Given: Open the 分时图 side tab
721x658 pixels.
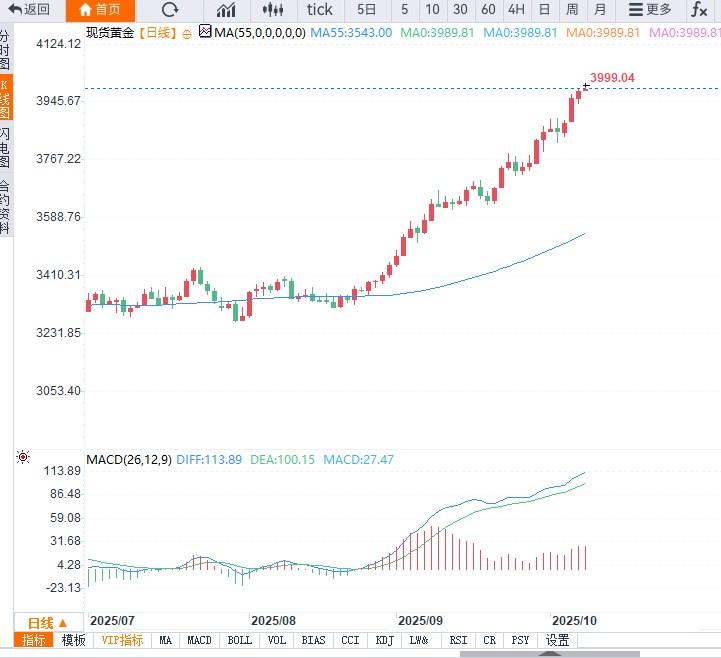Looking at the screenshot, I should click(6, 49).
